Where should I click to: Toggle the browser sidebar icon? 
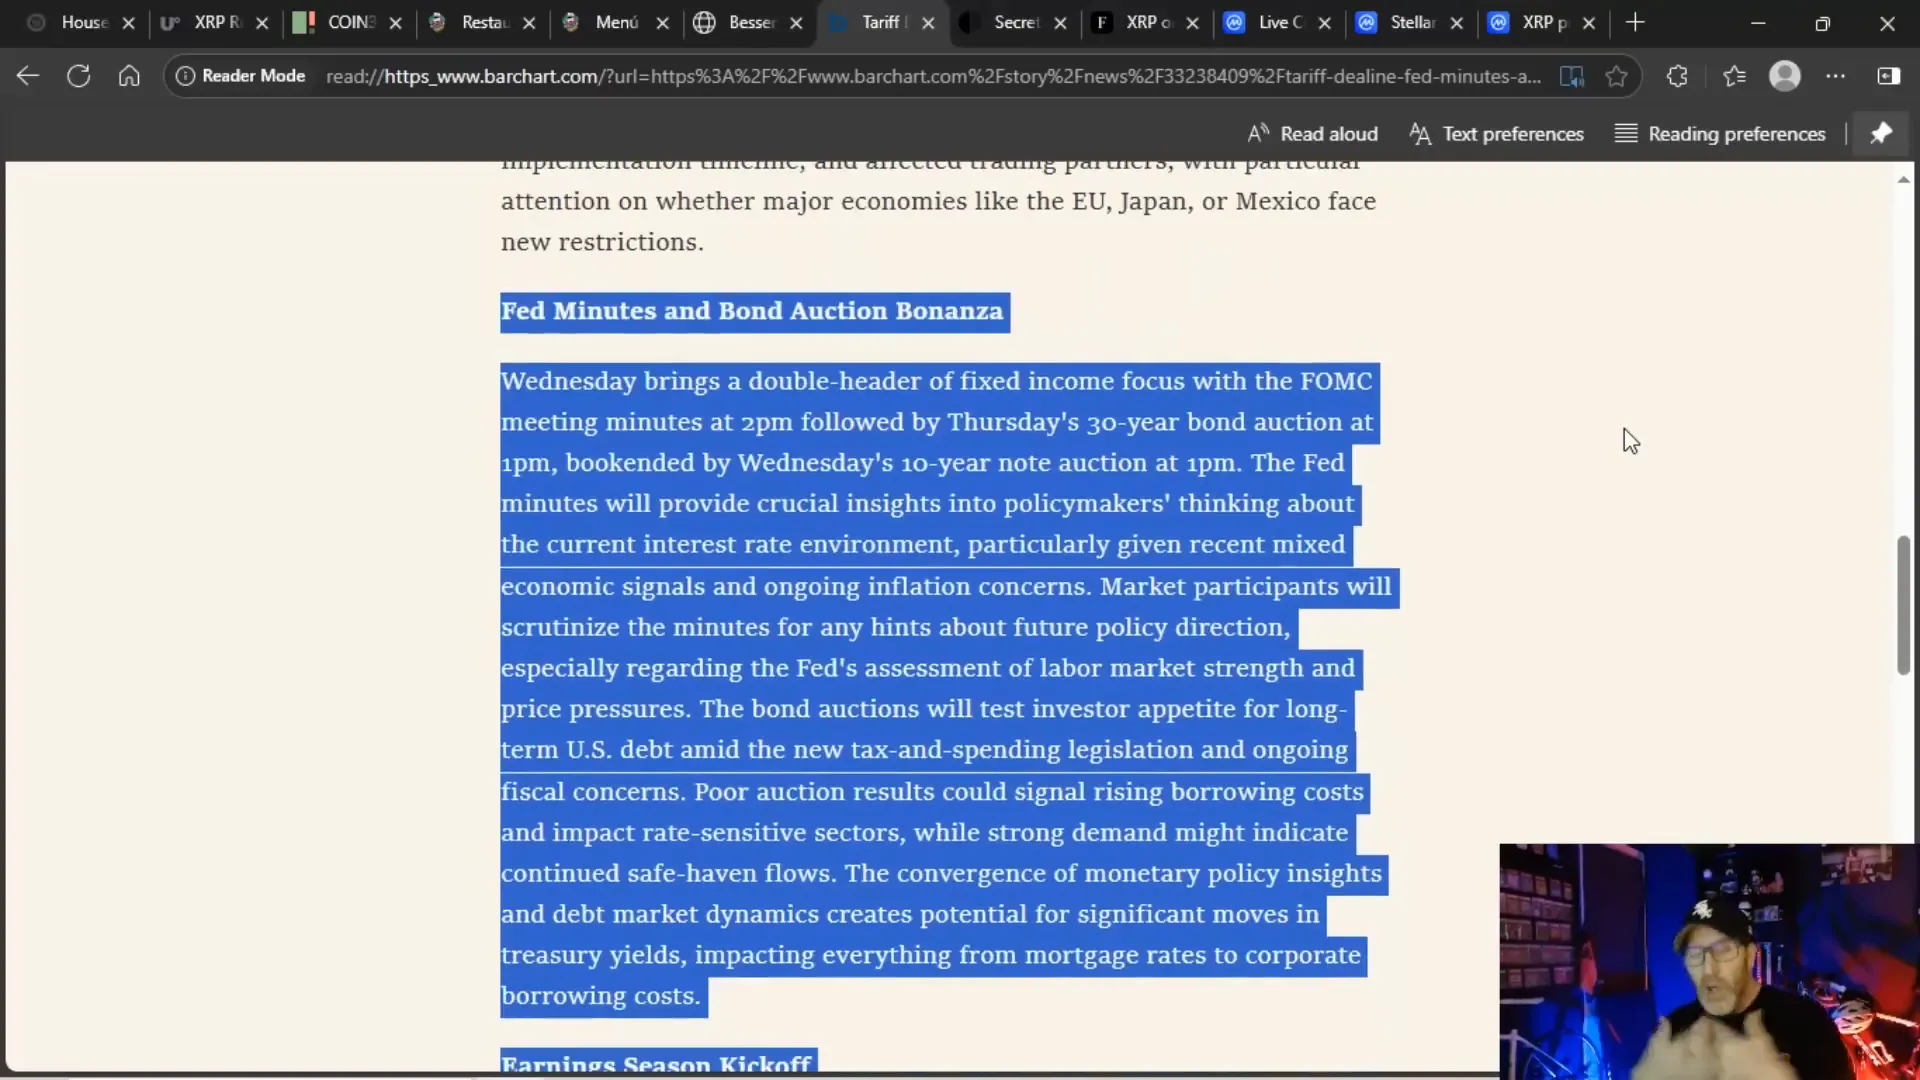1888,76
